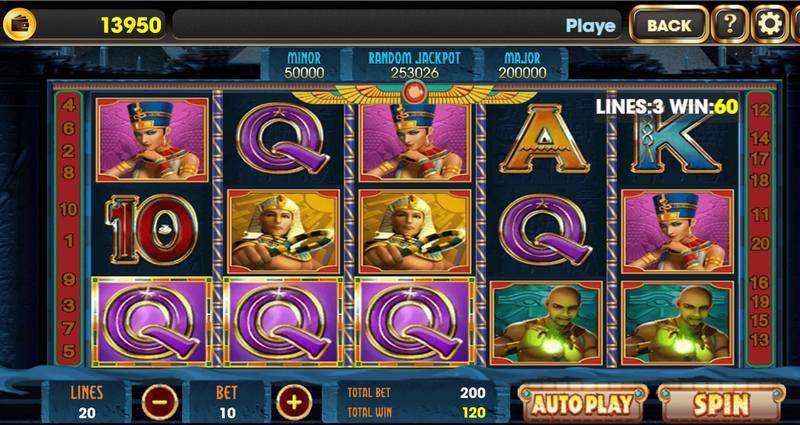The width and height of the screenshot is (800, 425).
Task: Open the settings gear icon
Action: click(x=770, y=24)
